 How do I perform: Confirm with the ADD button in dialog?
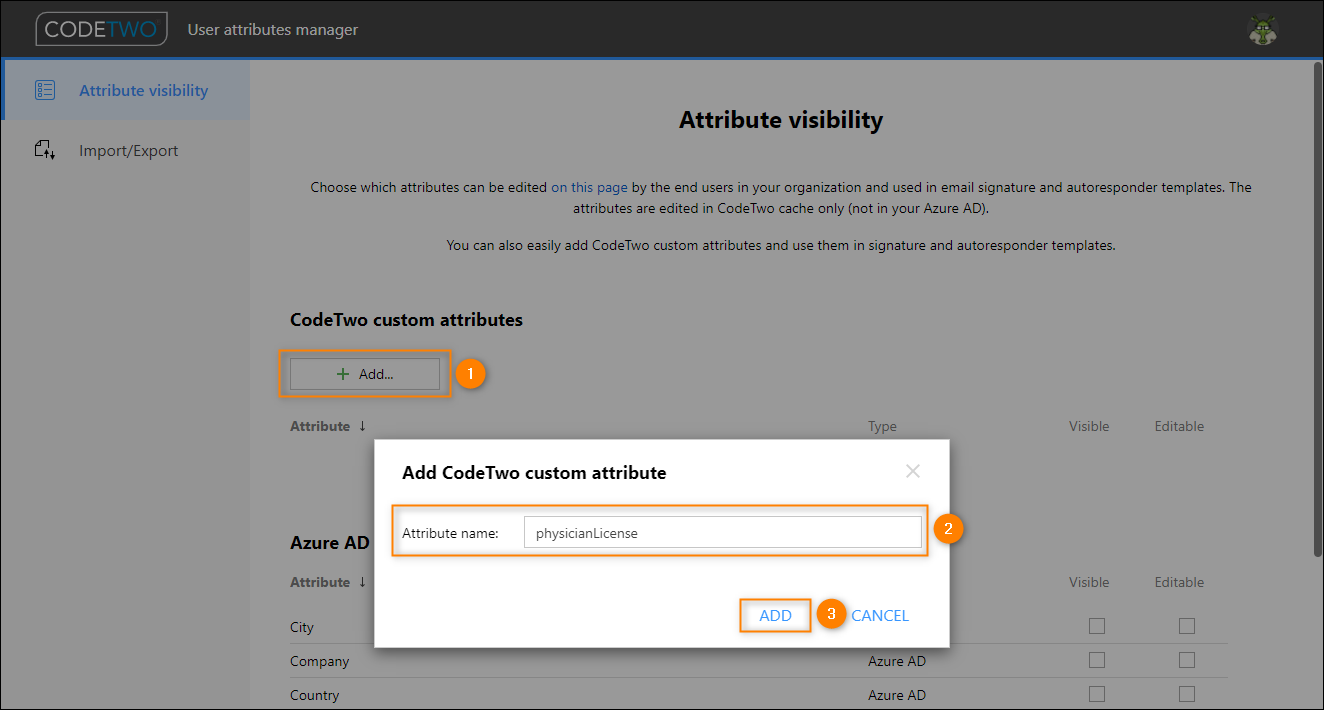[775, 616]
